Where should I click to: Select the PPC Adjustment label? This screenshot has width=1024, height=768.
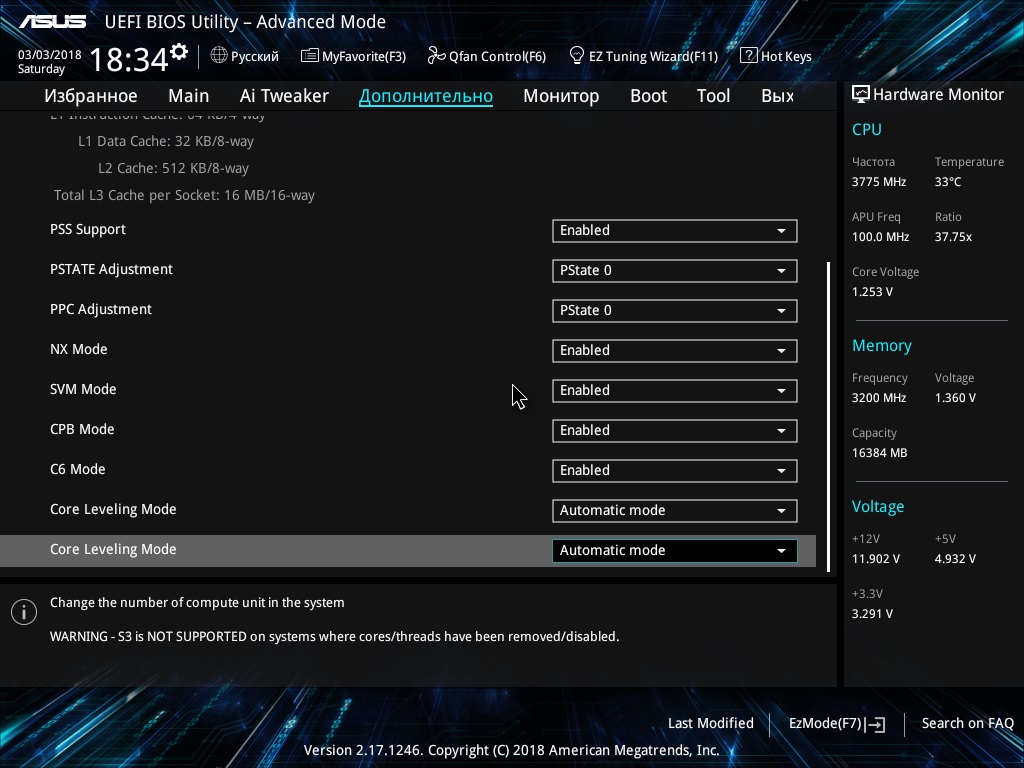click(101, 310)
